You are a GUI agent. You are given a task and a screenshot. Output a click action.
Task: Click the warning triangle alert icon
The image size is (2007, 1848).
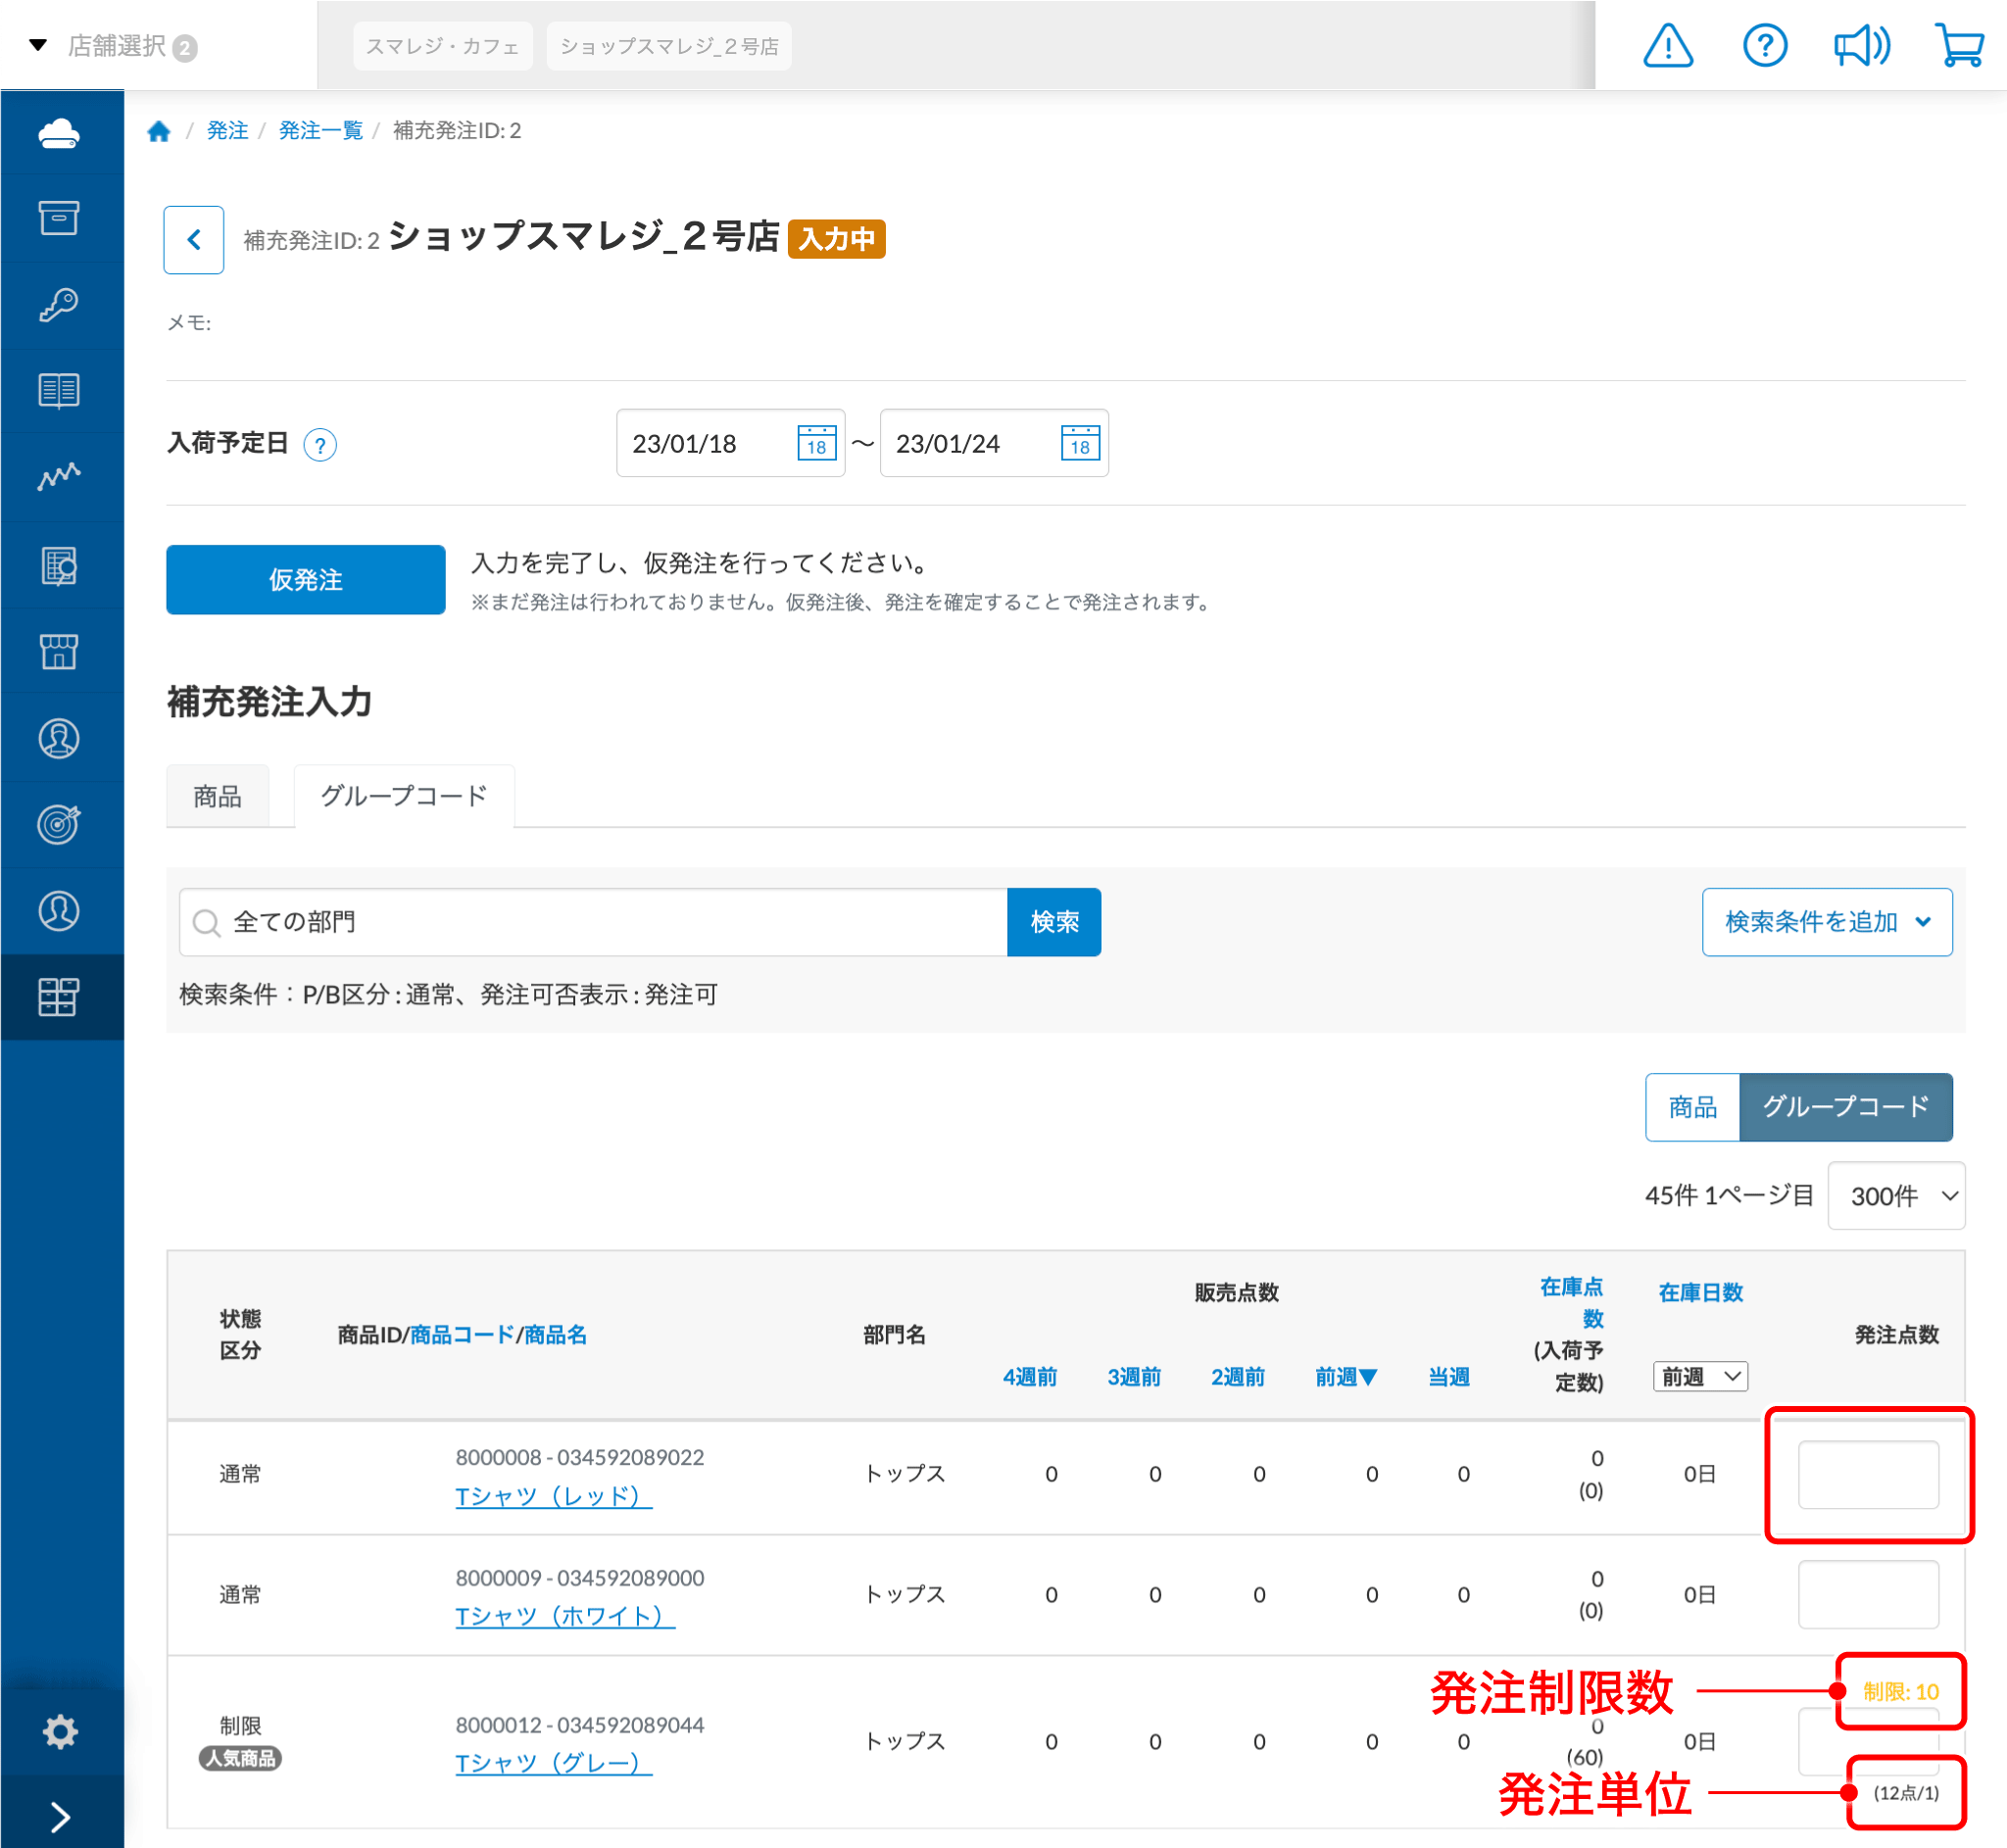(1667, 46)
